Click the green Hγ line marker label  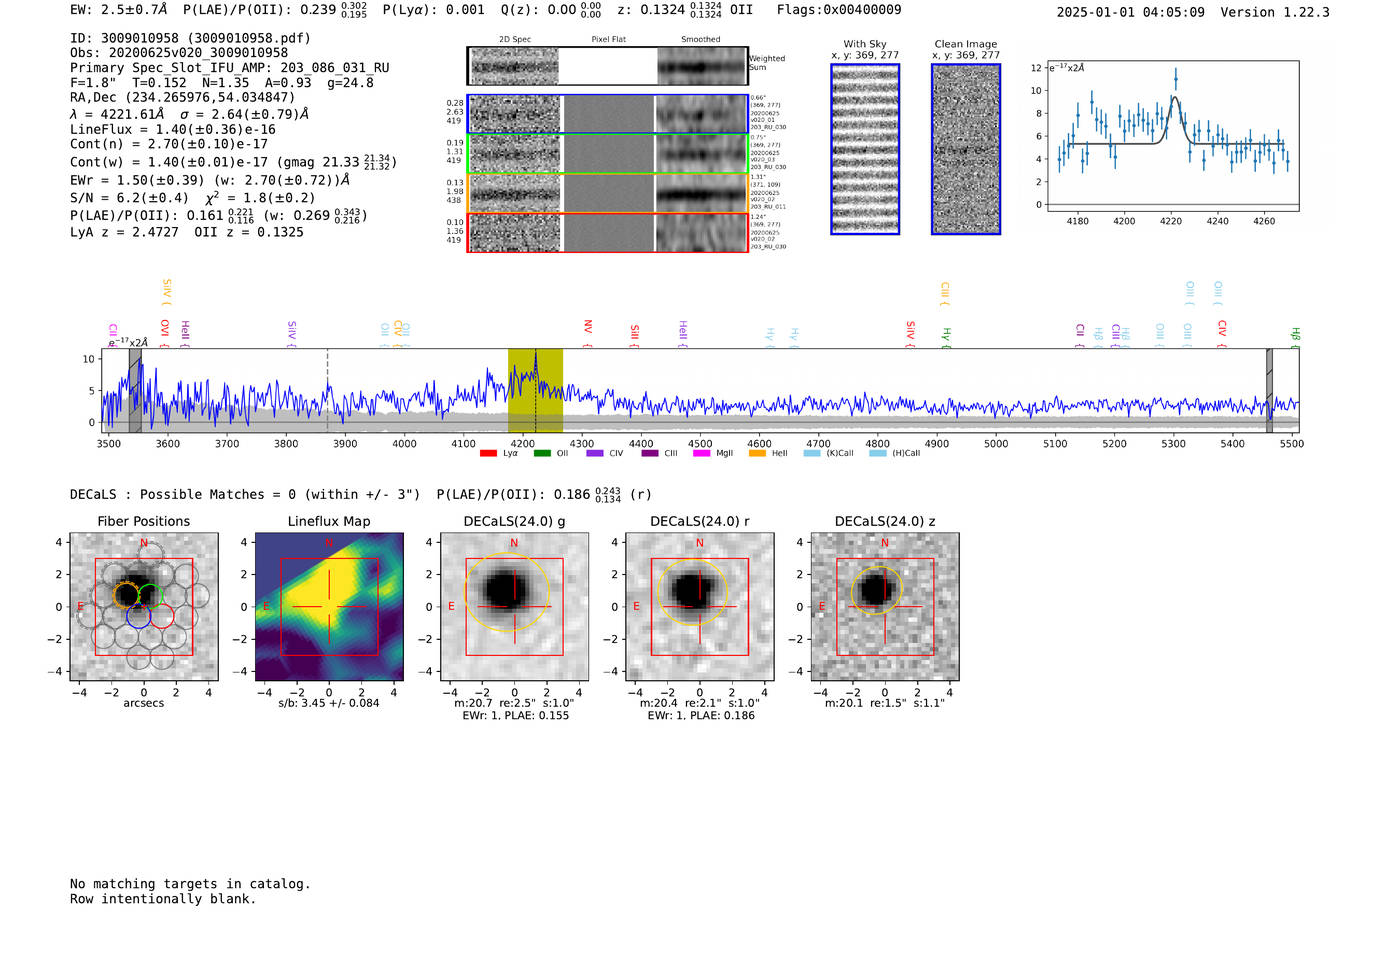(946, 335)
